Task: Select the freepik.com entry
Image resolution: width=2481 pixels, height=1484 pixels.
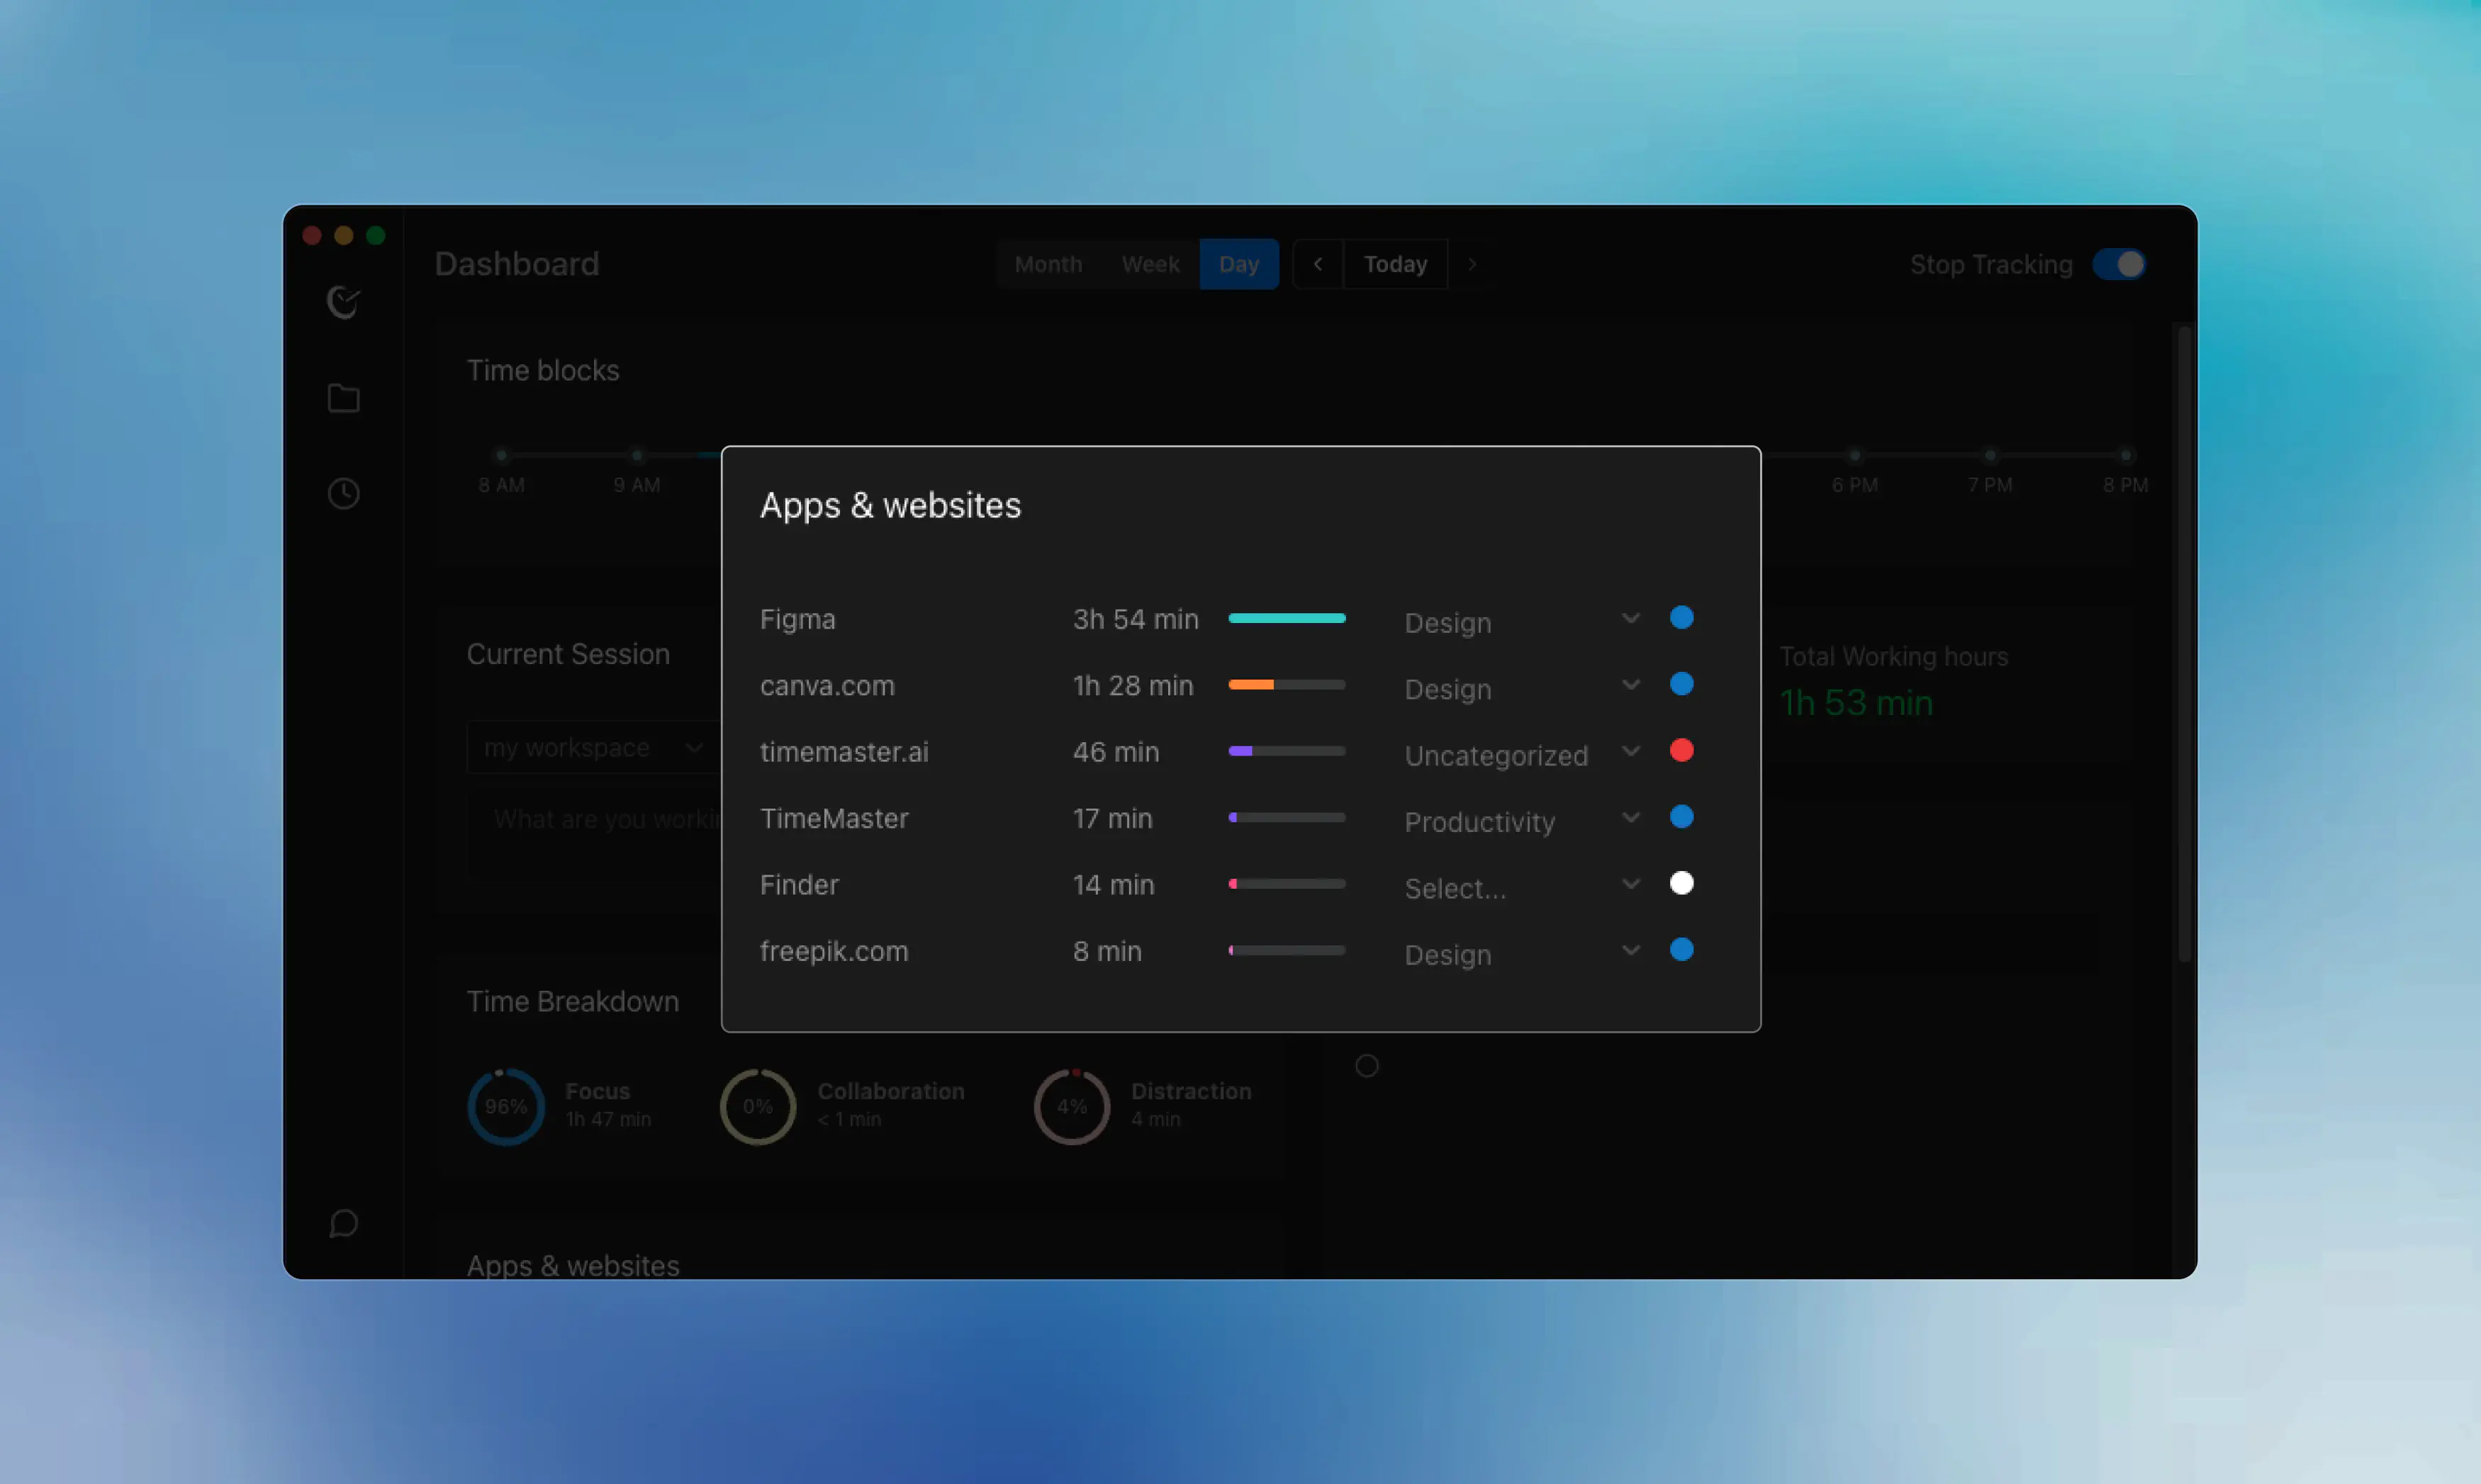Action: coord(834,951)
